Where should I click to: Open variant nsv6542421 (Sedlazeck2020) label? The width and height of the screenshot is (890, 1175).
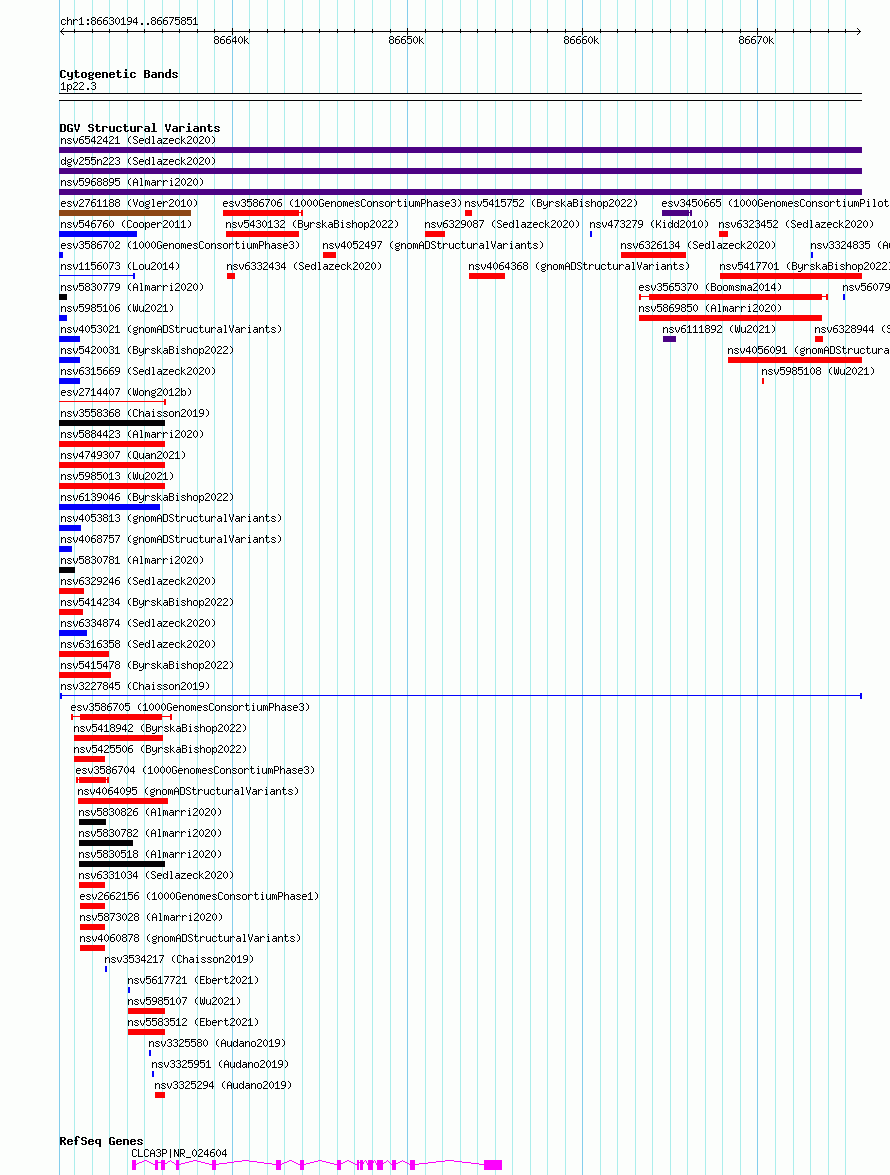[138, 140]
